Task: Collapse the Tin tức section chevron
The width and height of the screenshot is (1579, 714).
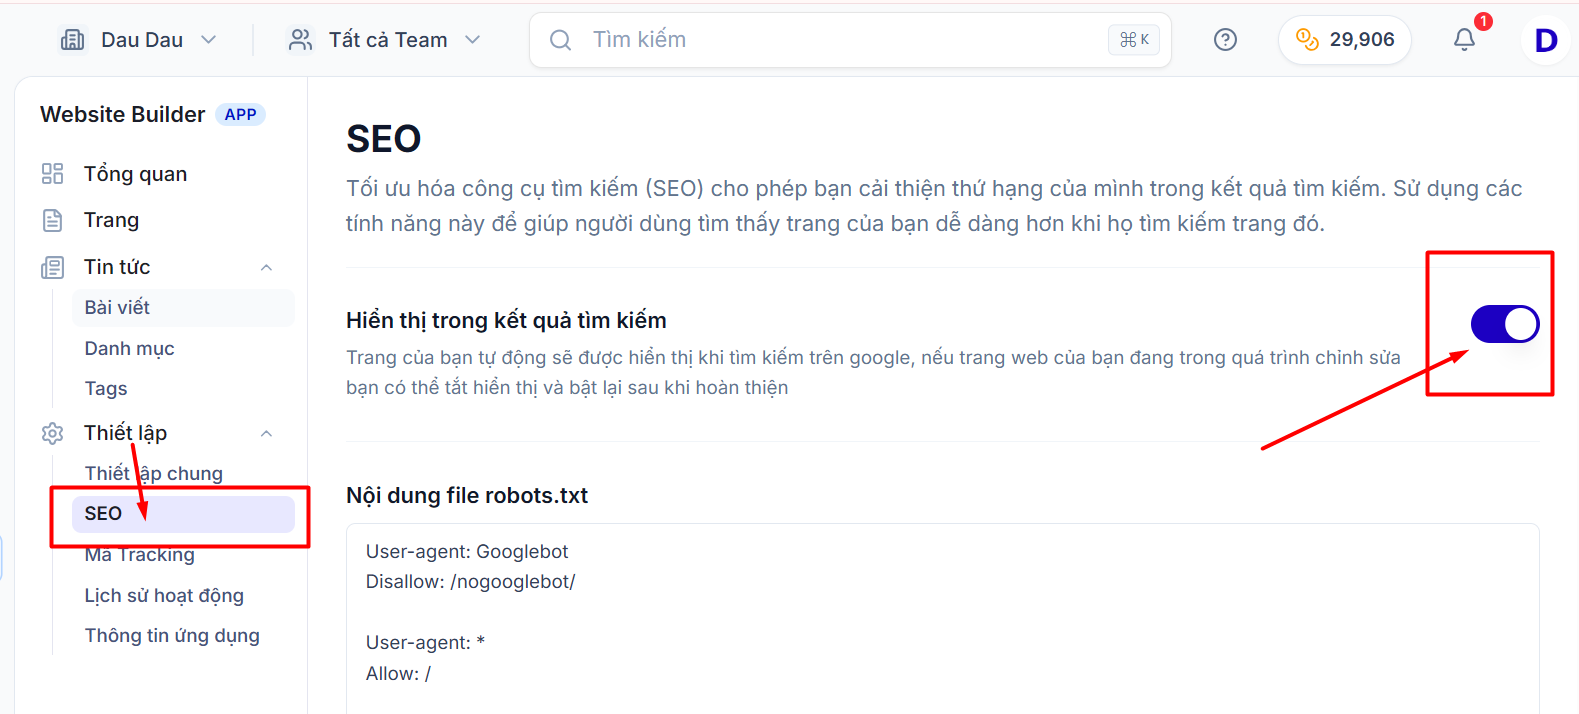Action: [x=266, y=267]
